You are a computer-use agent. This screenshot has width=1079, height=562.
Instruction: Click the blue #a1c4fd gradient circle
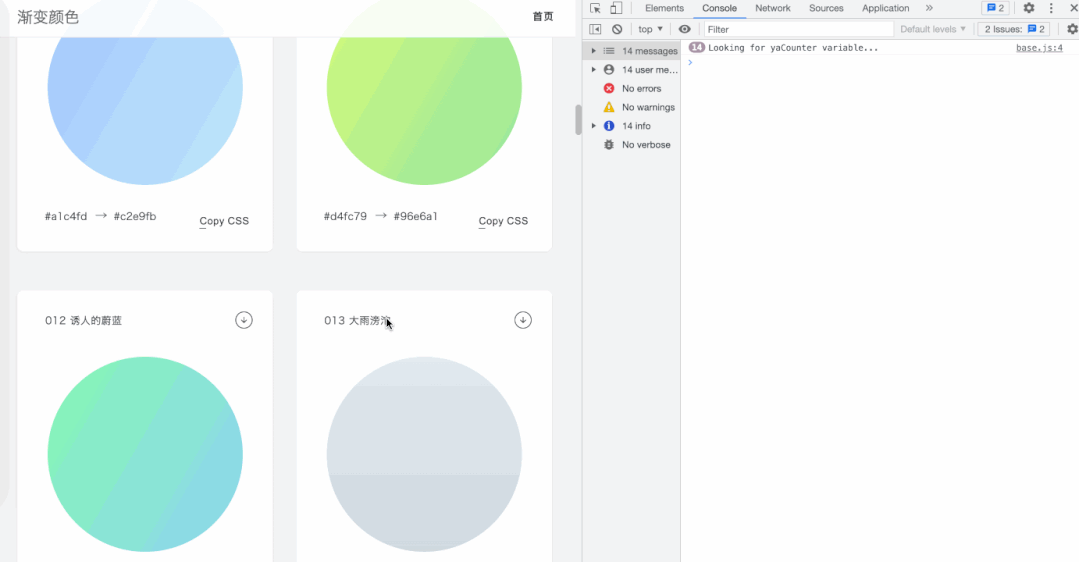tap(145, 87)
